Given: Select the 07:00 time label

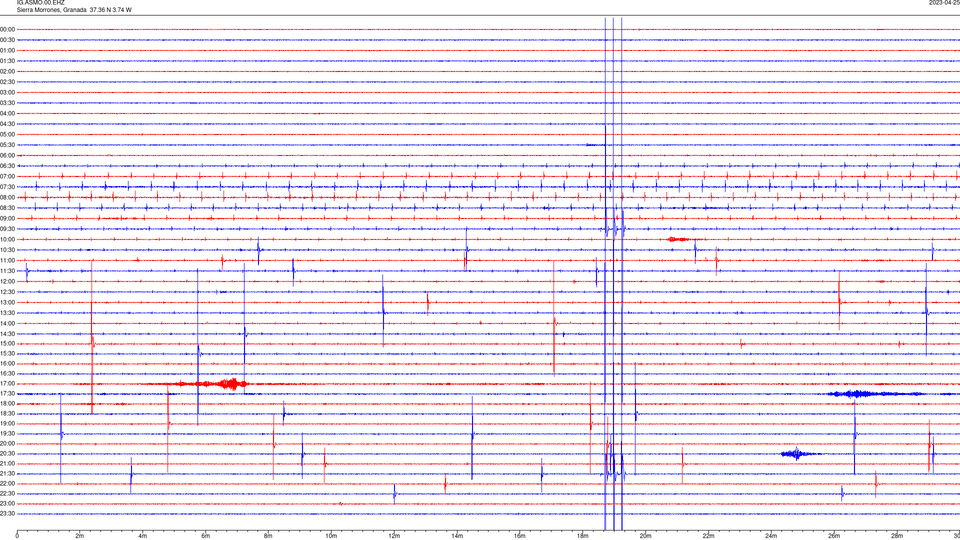Looking at the screenshot, I should (x=7, y=176).
